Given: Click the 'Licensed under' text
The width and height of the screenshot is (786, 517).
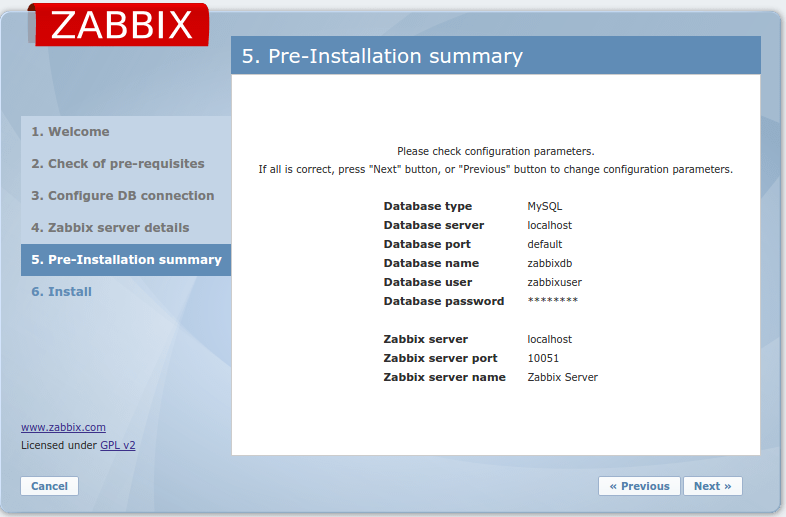Looking at the screenshot, I should [59, 445].
